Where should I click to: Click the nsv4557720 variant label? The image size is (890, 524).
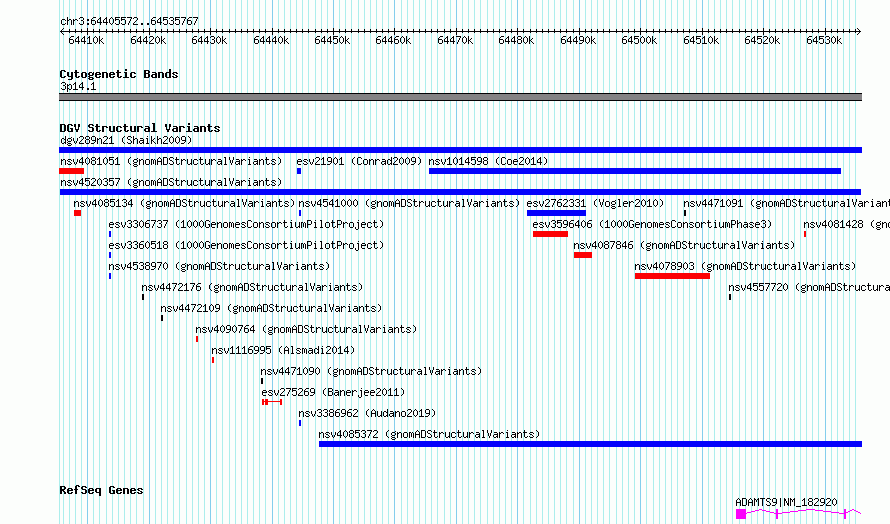(x=809, y=287)
